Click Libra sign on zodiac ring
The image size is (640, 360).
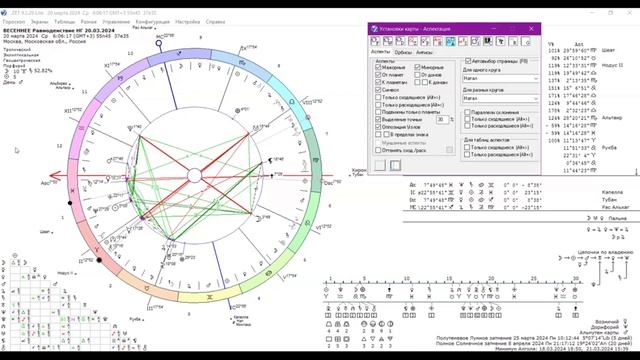(292, 101)
